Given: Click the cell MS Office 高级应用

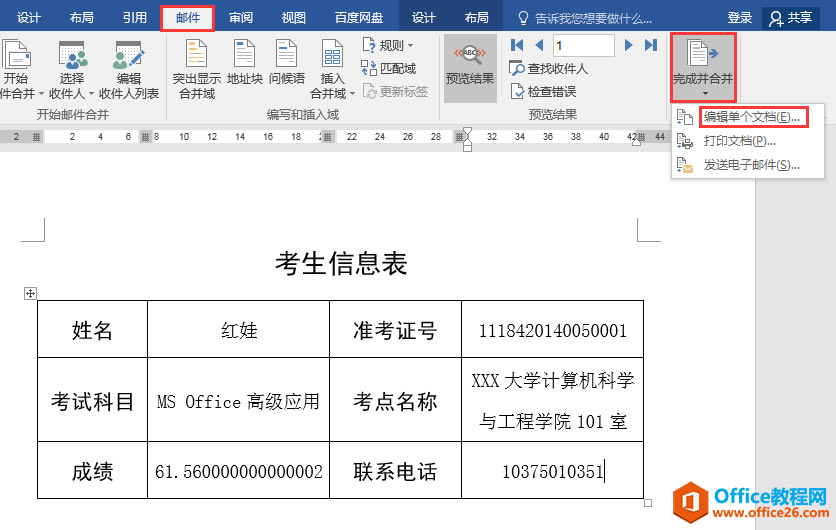Looking at the screenshot, I should click(x=238, y=400).
